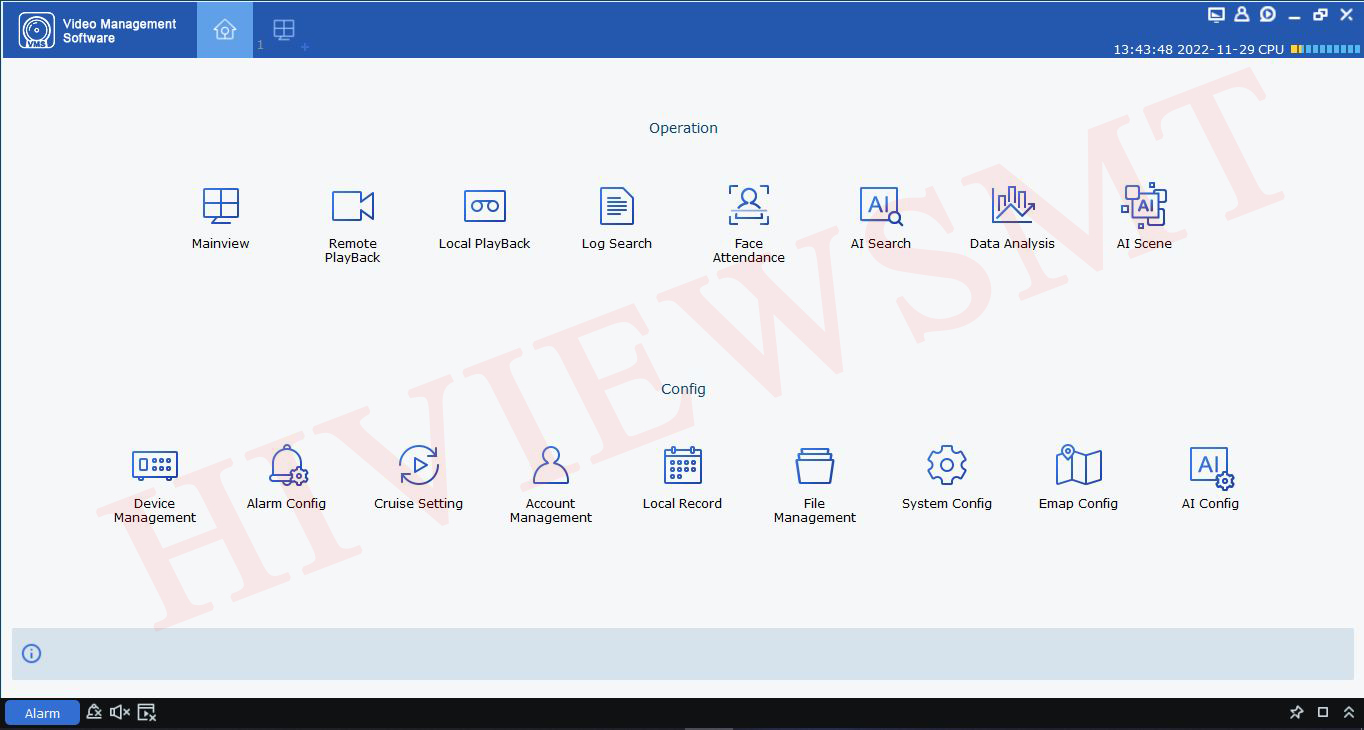This screenshot has height=730, width=1364.
Task: Pin the alarm bar
Action: [1296, 712]
